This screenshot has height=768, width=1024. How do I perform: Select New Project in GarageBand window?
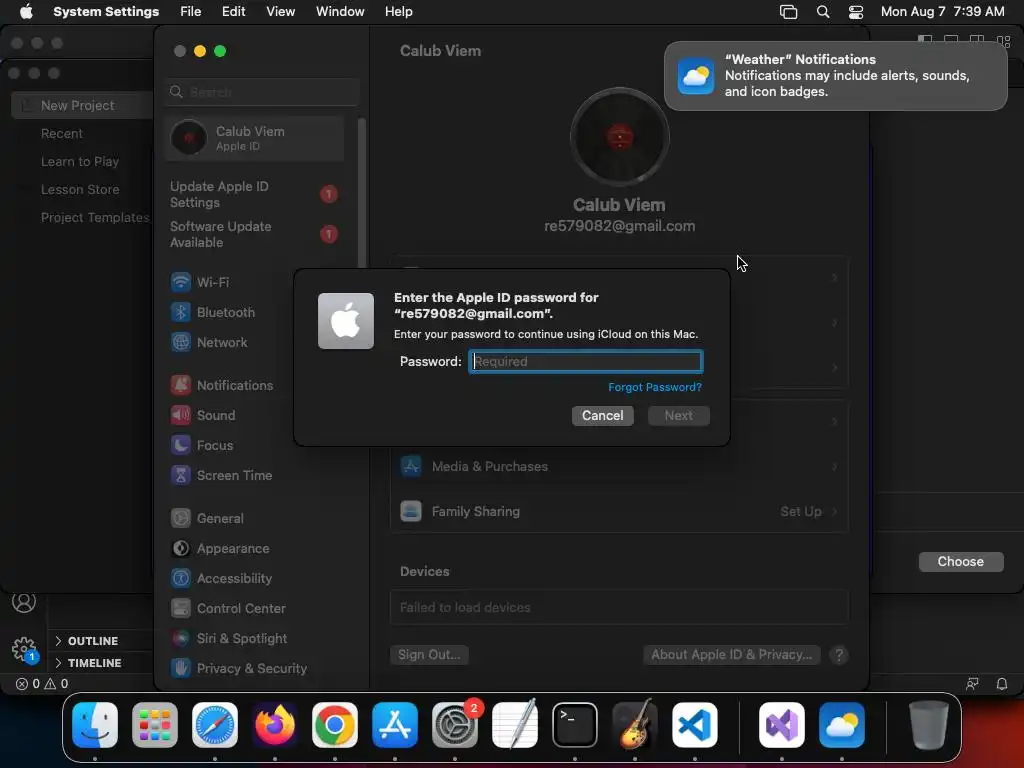(82, 106)
